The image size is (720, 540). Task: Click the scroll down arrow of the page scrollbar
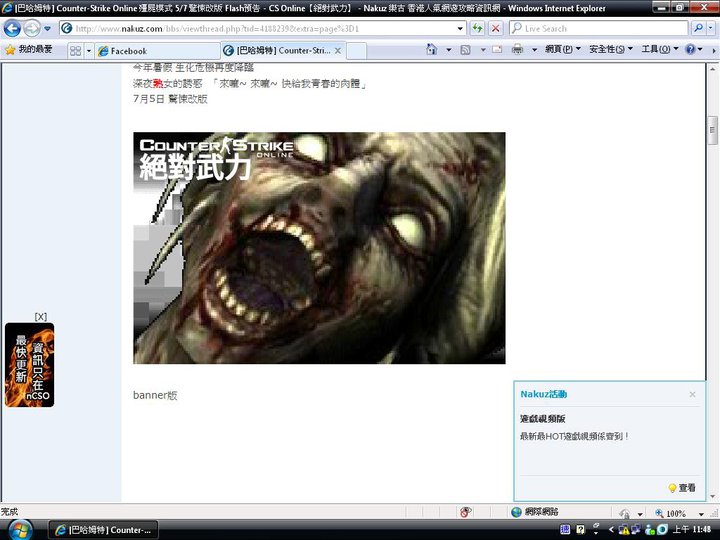coord(713,496)
